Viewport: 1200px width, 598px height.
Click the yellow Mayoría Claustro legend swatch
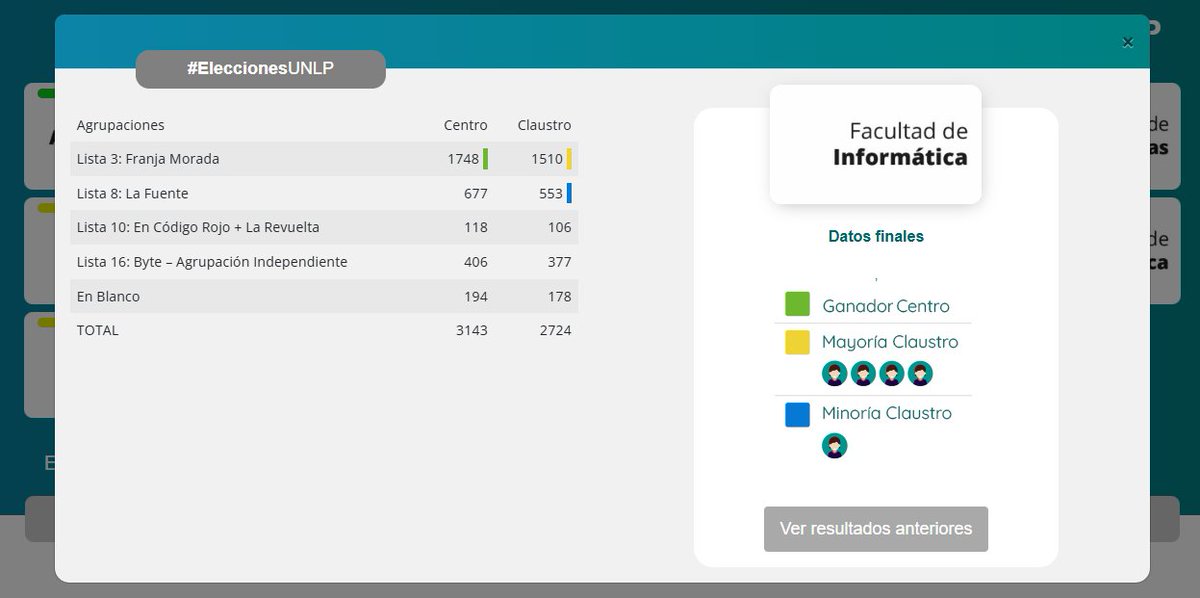tap(797, 342)
